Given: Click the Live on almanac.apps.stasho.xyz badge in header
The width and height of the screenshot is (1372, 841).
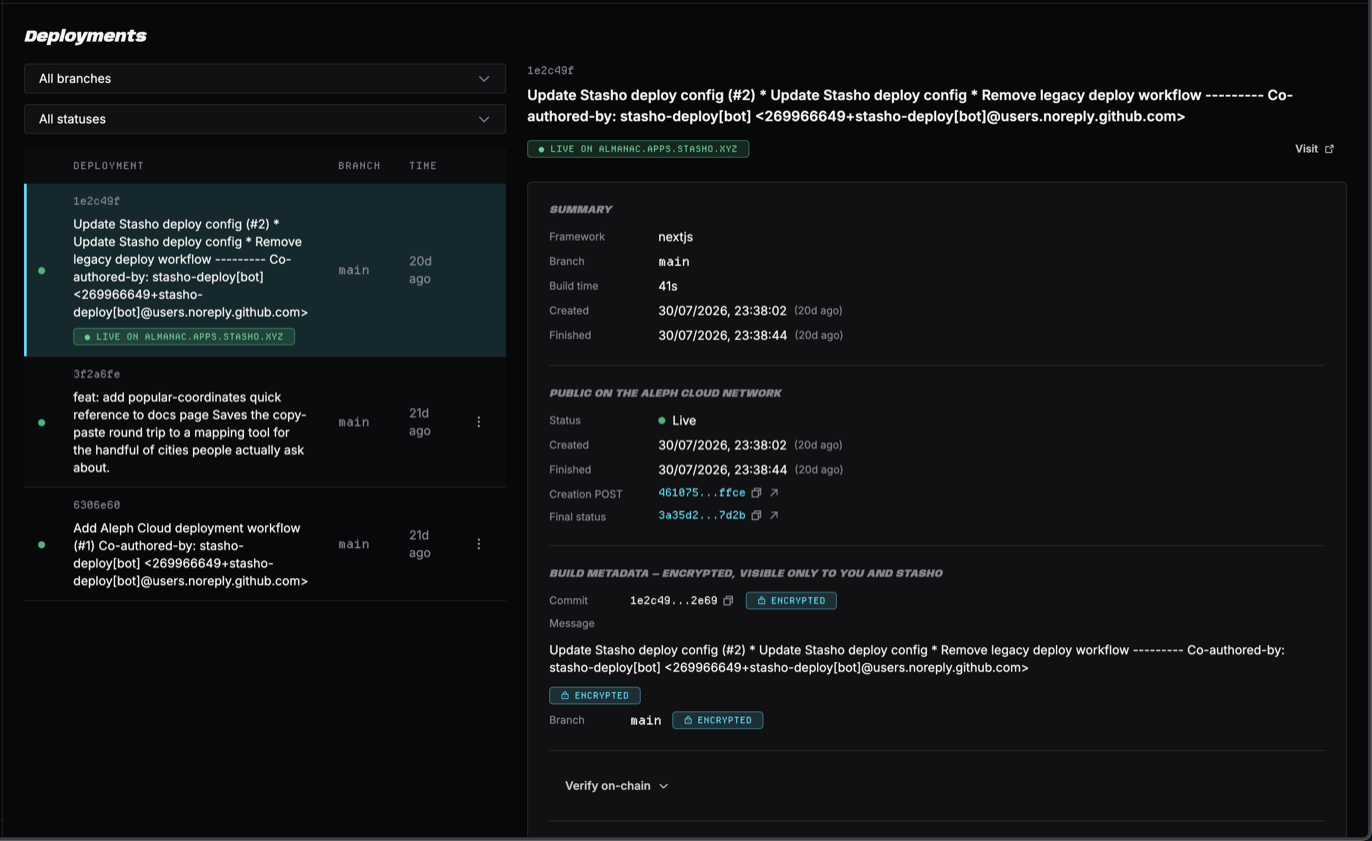Looking at the screenshot, I should click(638, 149).
